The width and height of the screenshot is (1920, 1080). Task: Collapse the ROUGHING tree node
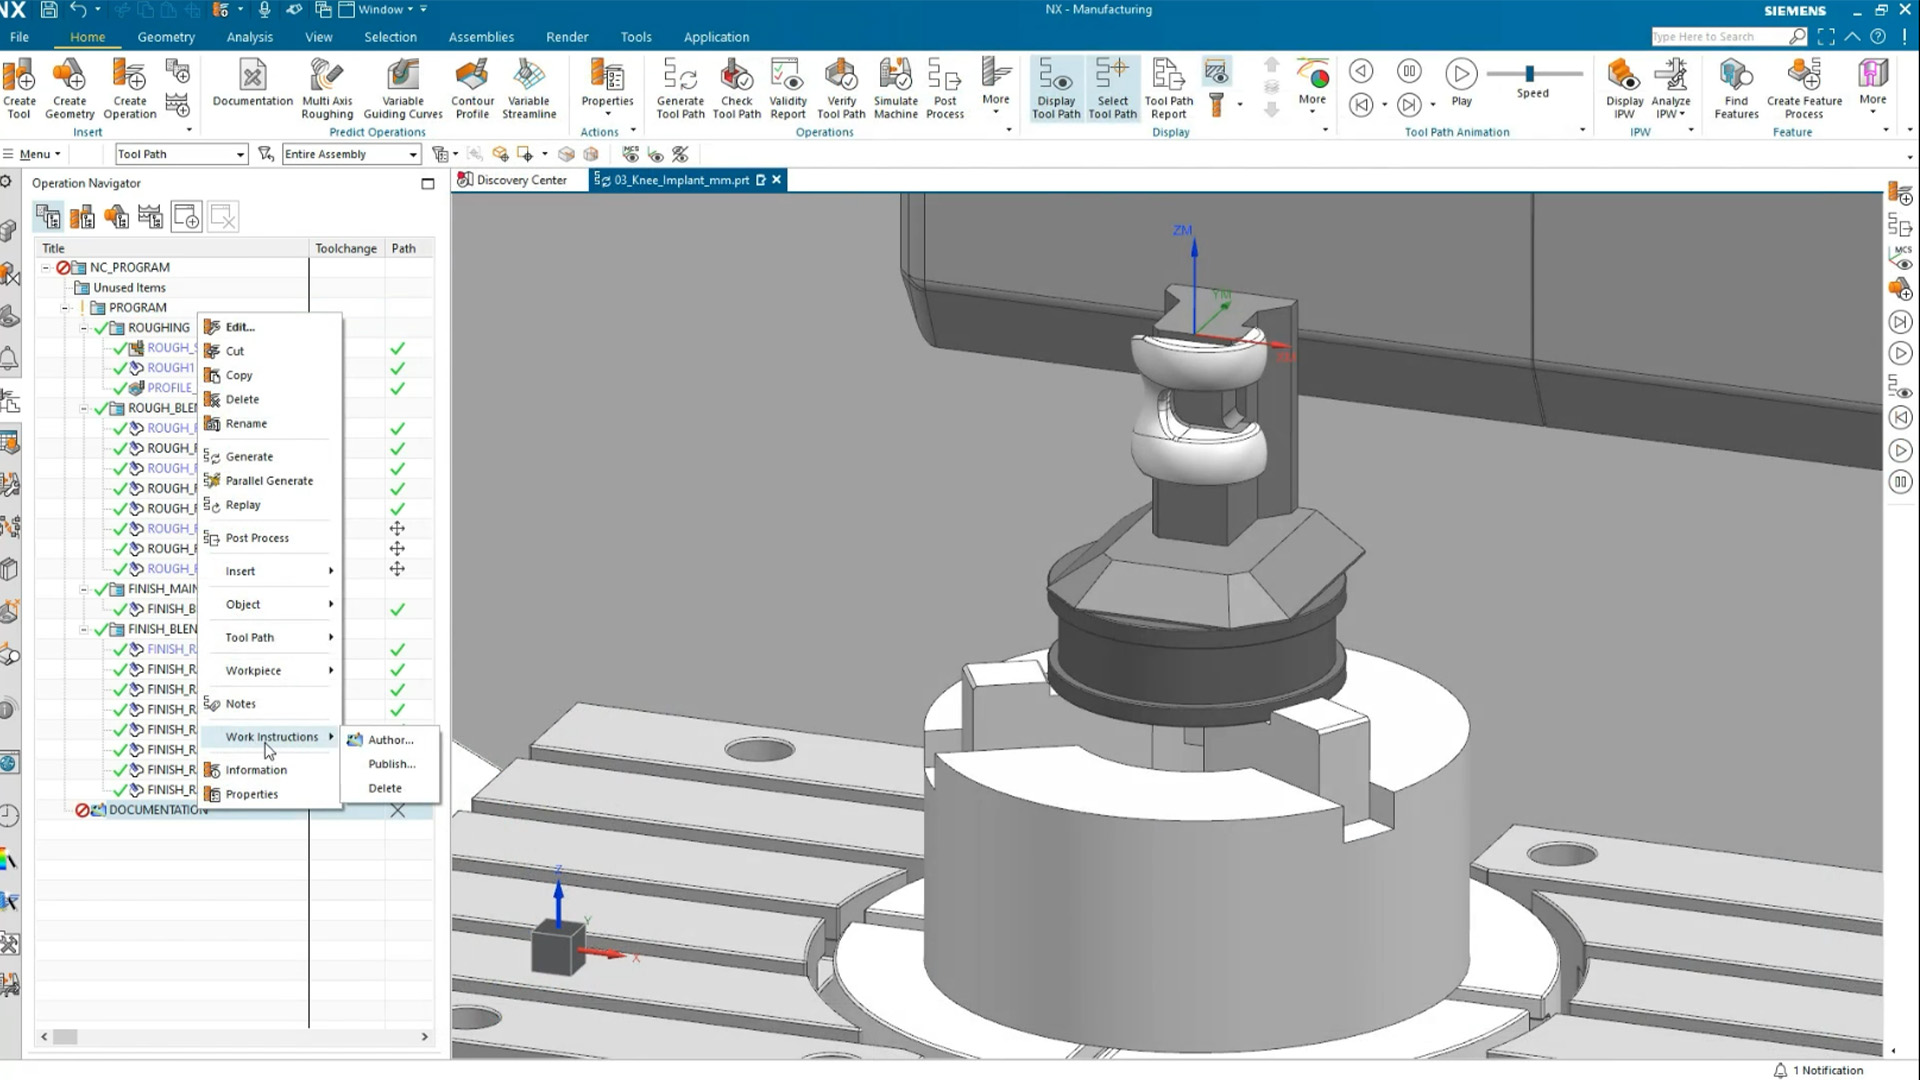point(83,327)
